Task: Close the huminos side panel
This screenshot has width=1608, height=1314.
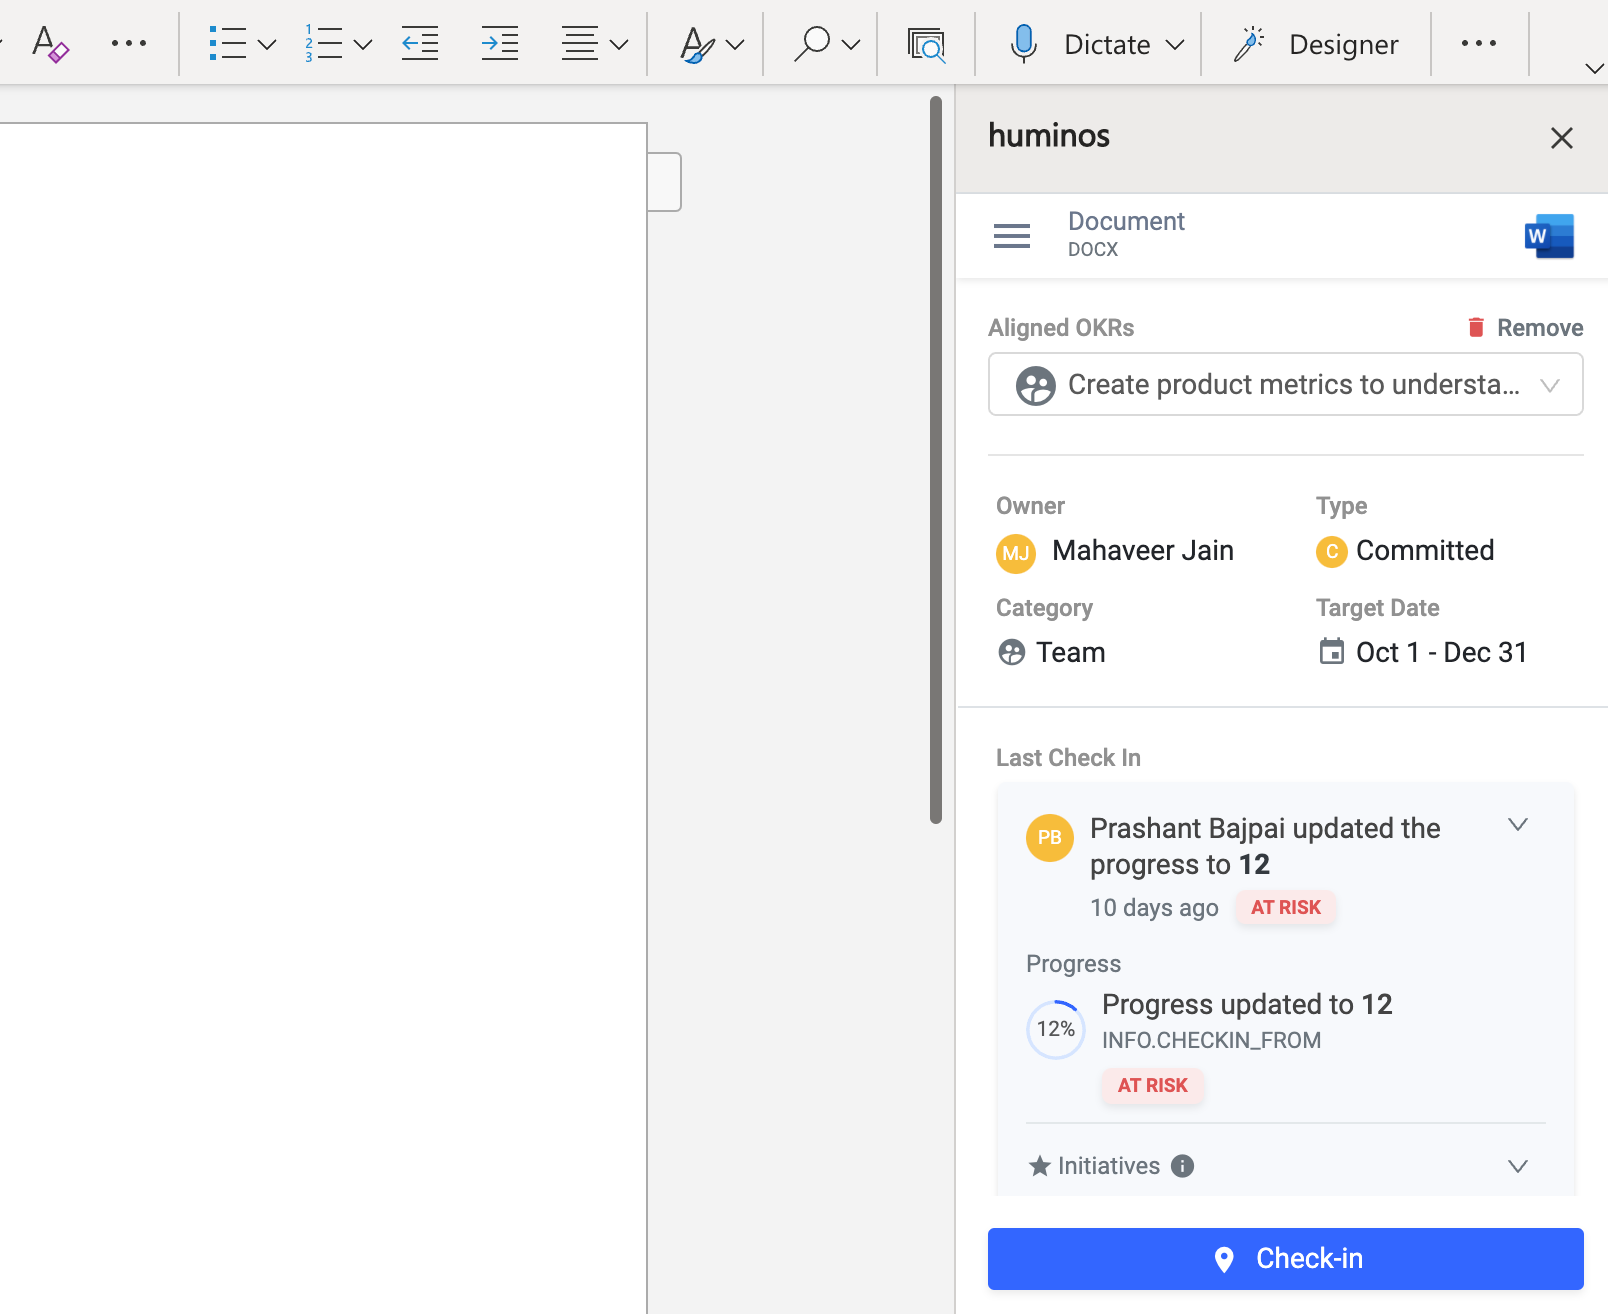Action: tap(1562, 138)
